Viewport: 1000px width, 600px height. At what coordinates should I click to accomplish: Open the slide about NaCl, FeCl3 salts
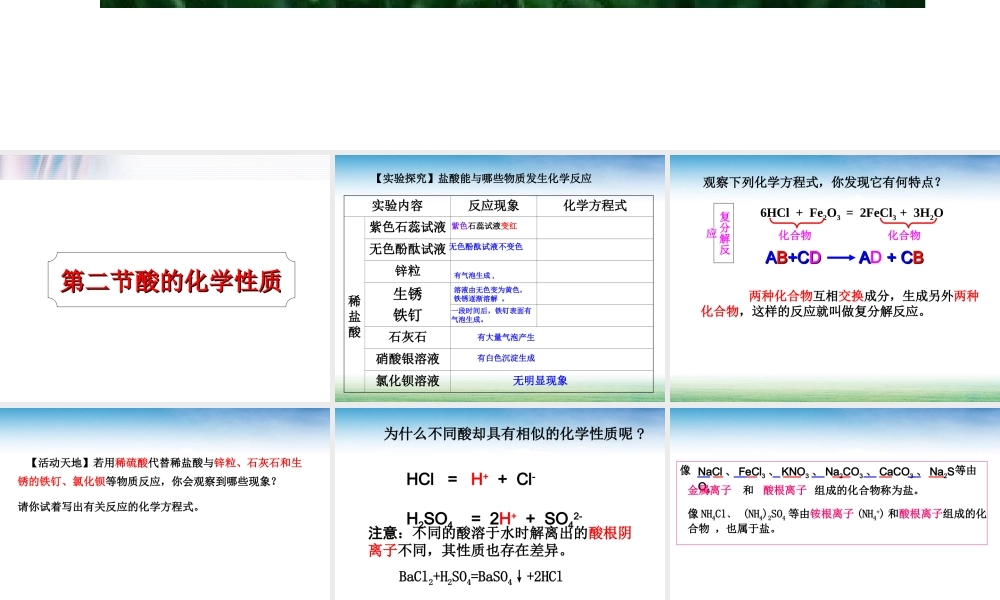tap(835, 504)
